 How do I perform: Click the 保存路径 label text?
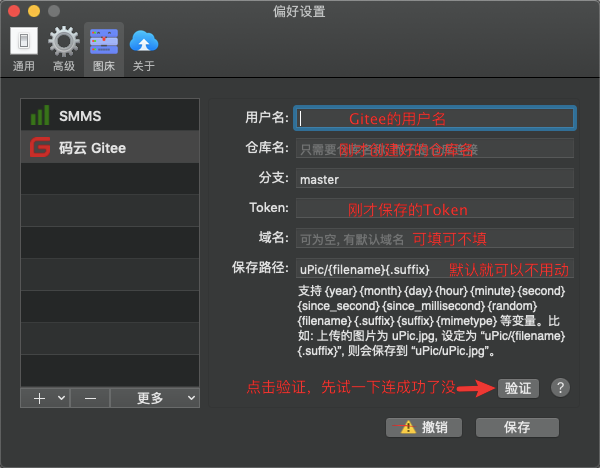(x=260, y=267)
